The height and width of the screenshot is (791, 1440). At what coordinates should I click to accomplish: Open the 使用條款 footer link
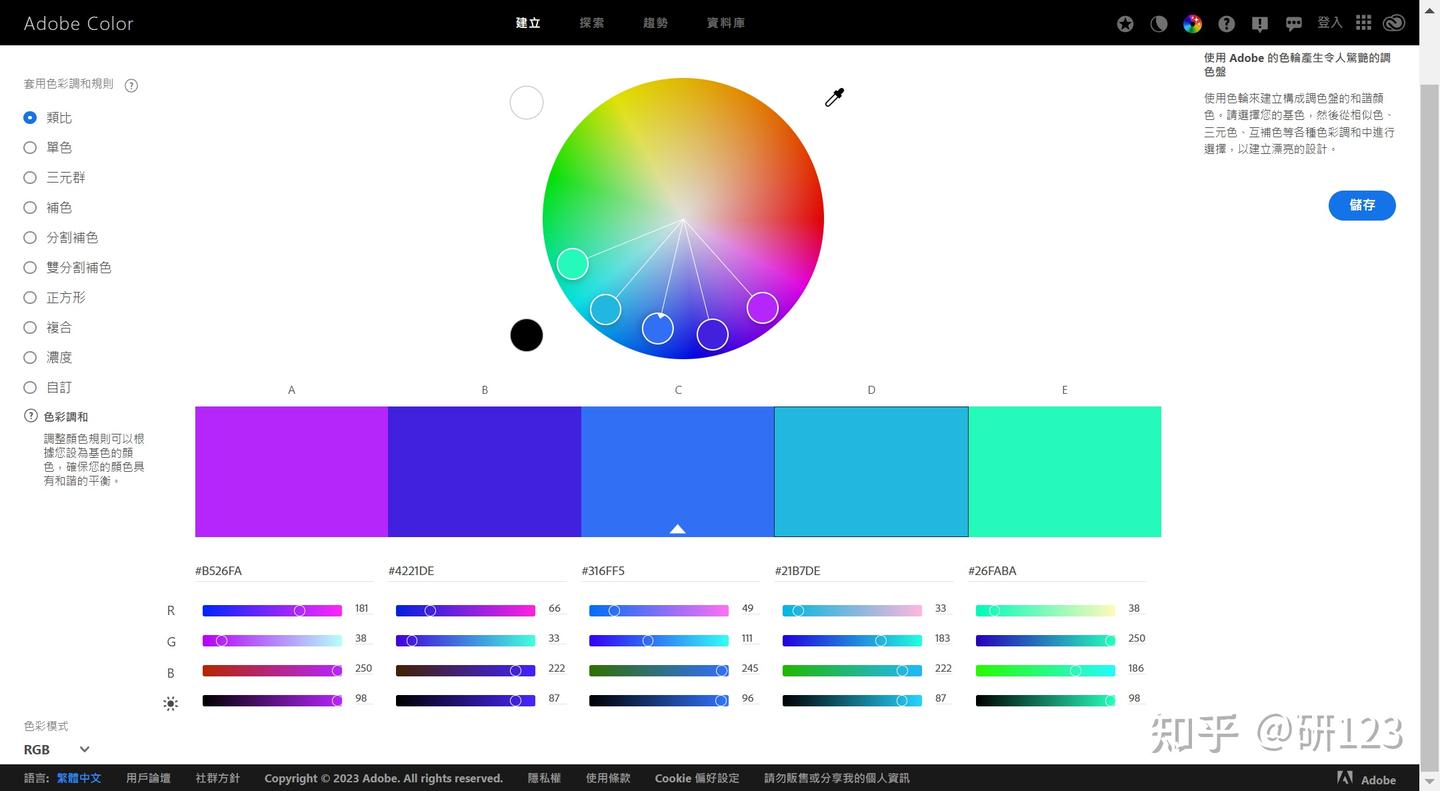[608, 778]
